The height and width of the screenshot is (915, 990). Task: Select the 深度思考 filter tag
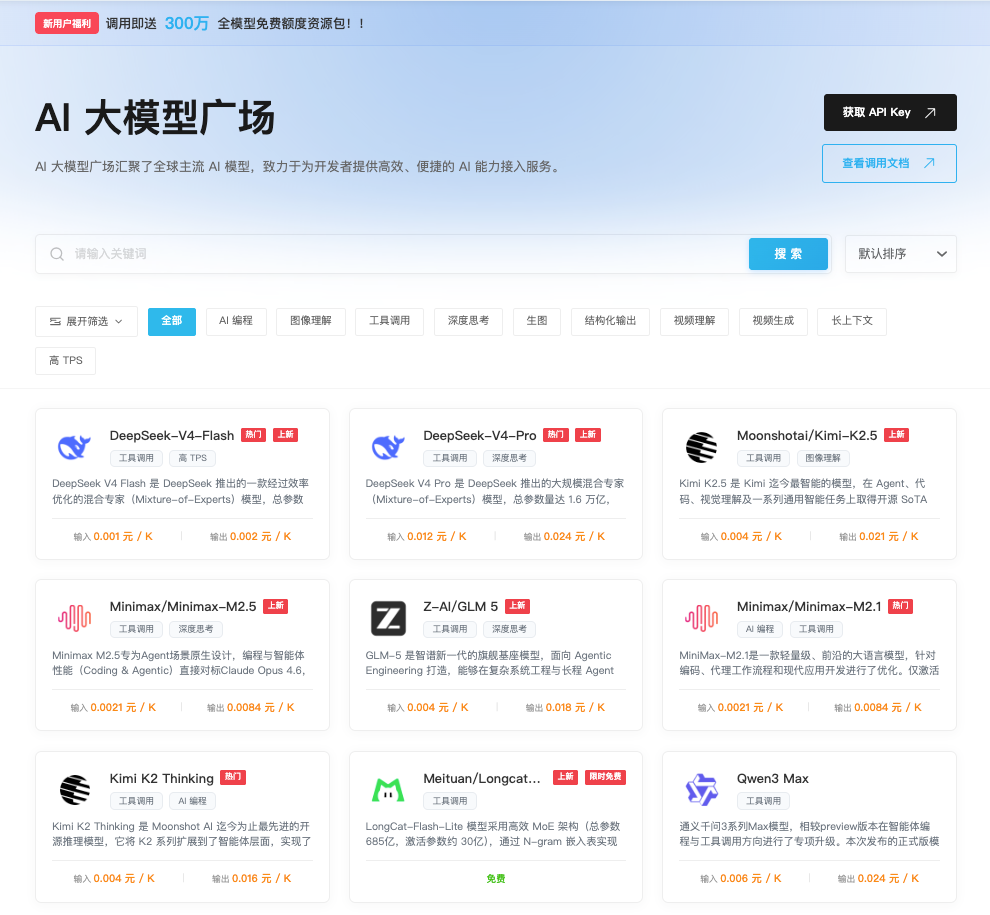coord(468,321)
